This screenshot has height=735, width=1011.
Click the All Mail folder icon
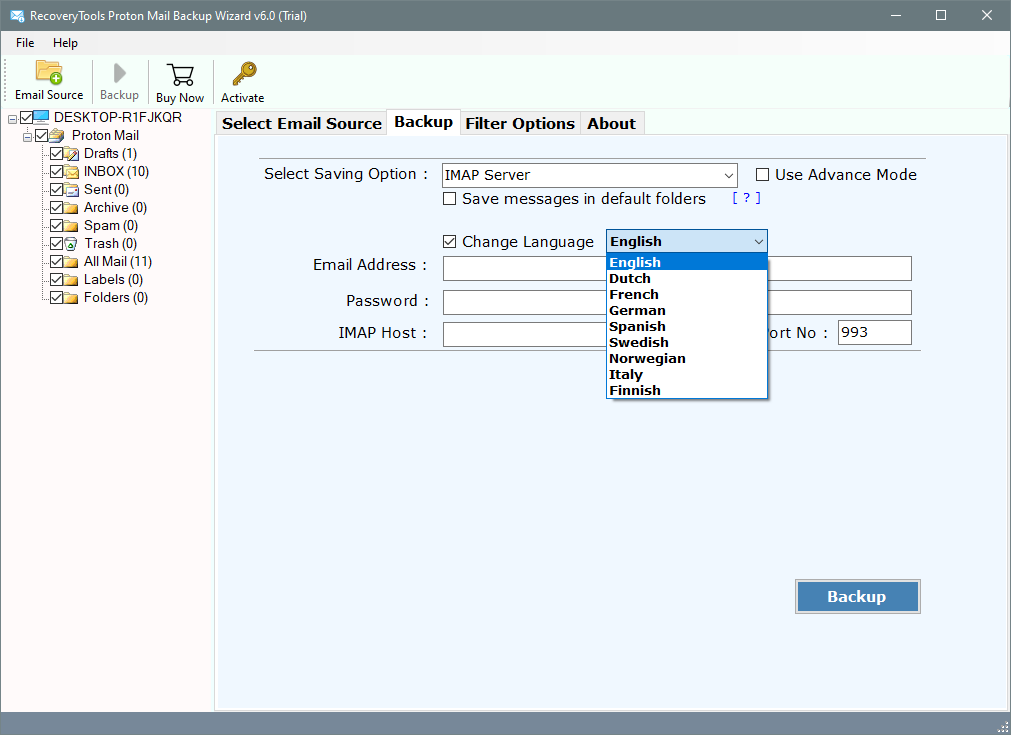[72, 262]
